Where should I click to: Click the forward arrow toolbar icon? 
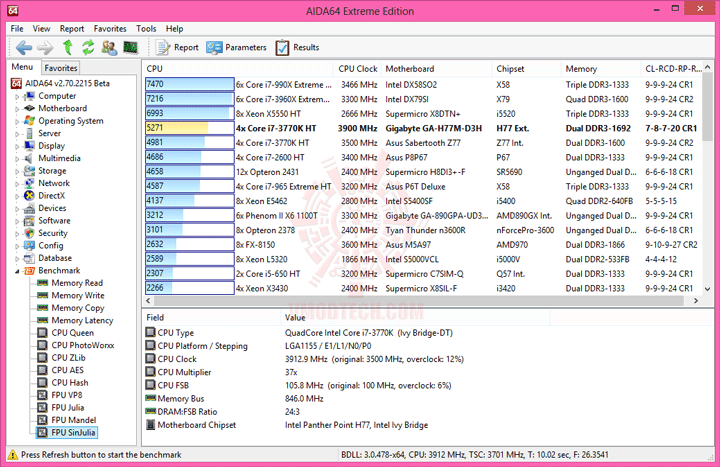[x=45, y=47]
